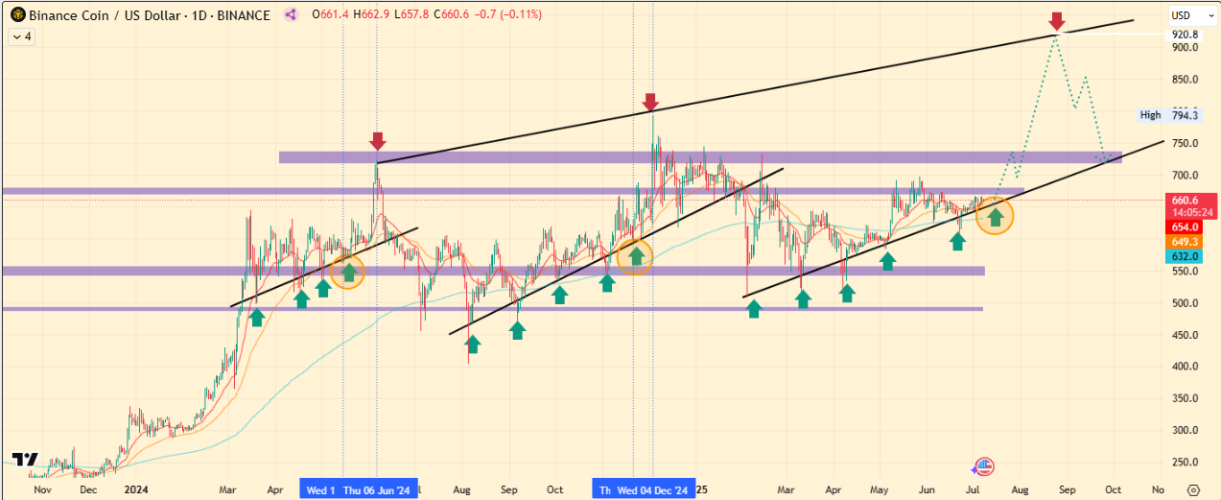
Task: Click the teal 632.0 moving average label
Action: coord(1186,257)
